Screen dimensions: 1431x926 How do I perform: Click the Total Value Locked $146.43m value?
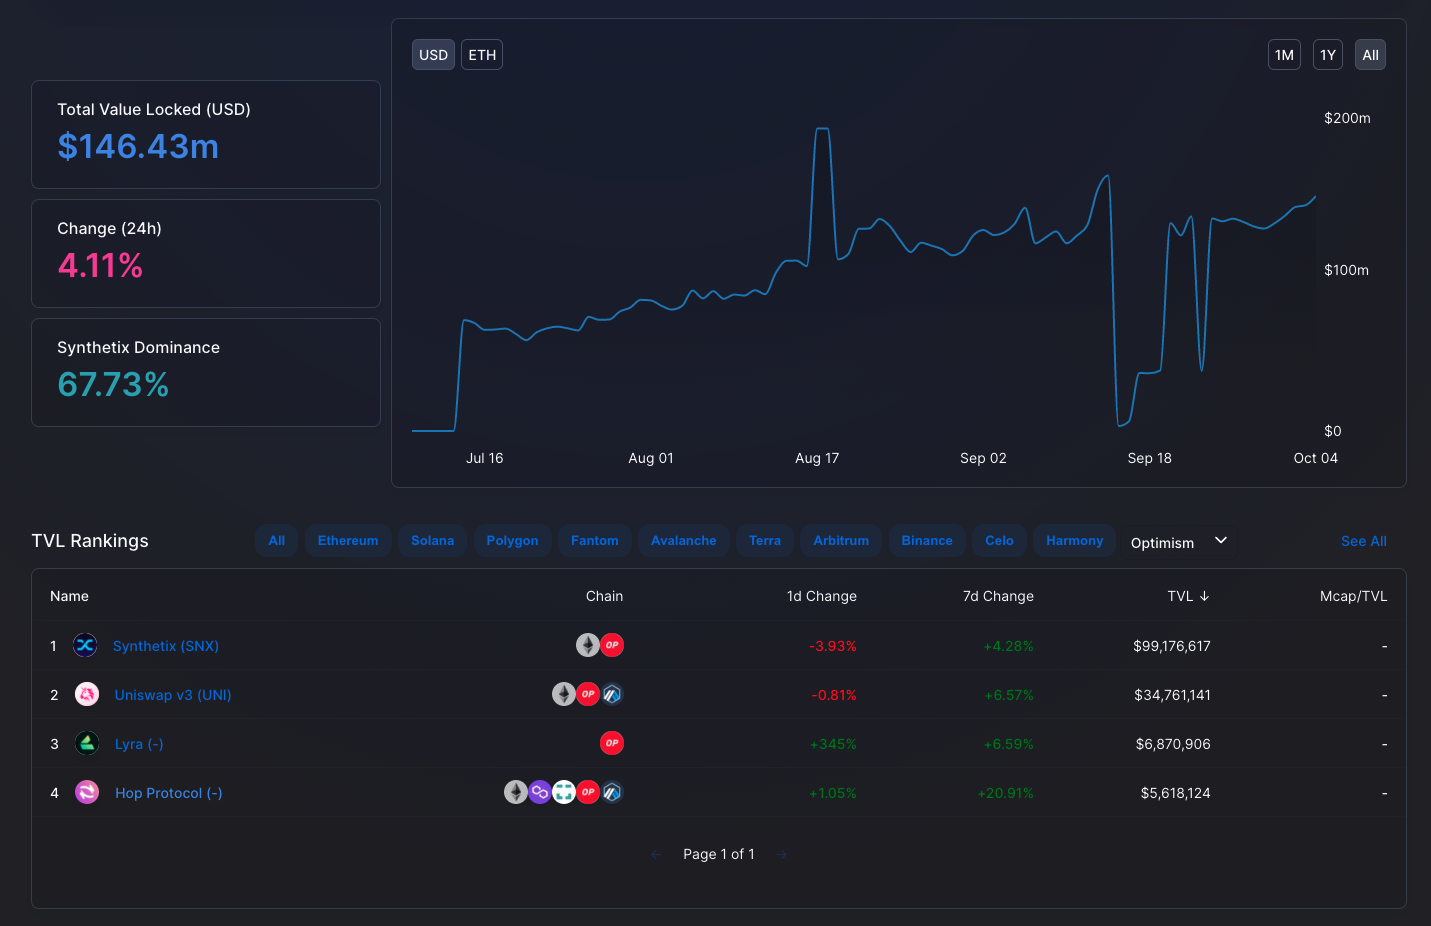138,147
